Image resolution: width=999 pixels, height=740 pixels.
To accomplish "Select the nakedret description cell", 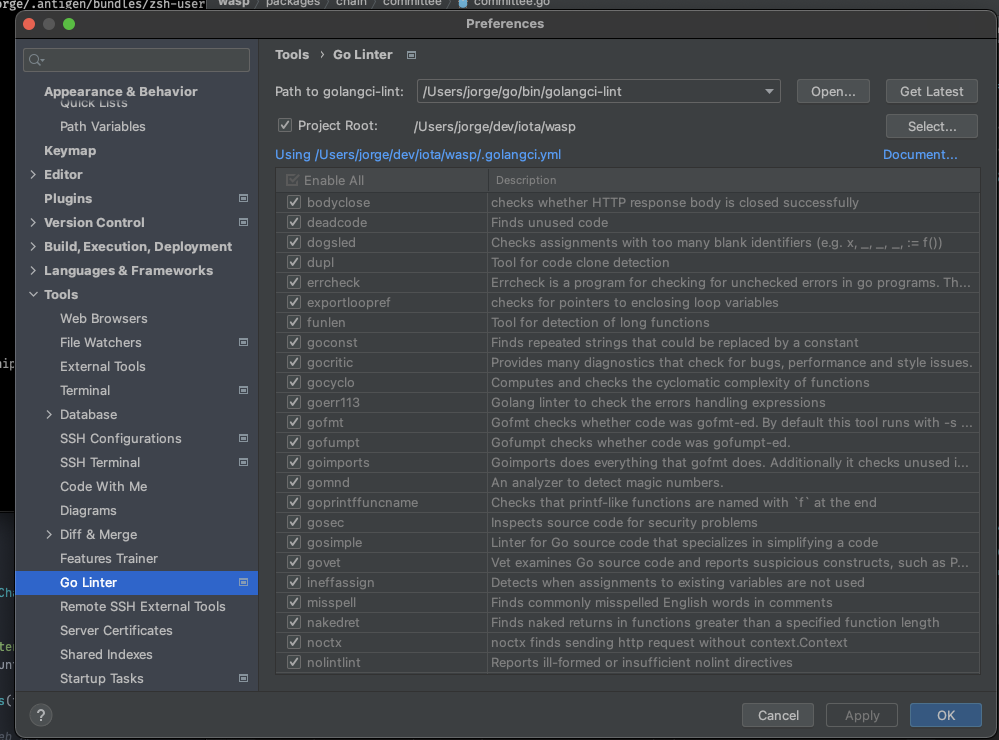I will (734, 622).
